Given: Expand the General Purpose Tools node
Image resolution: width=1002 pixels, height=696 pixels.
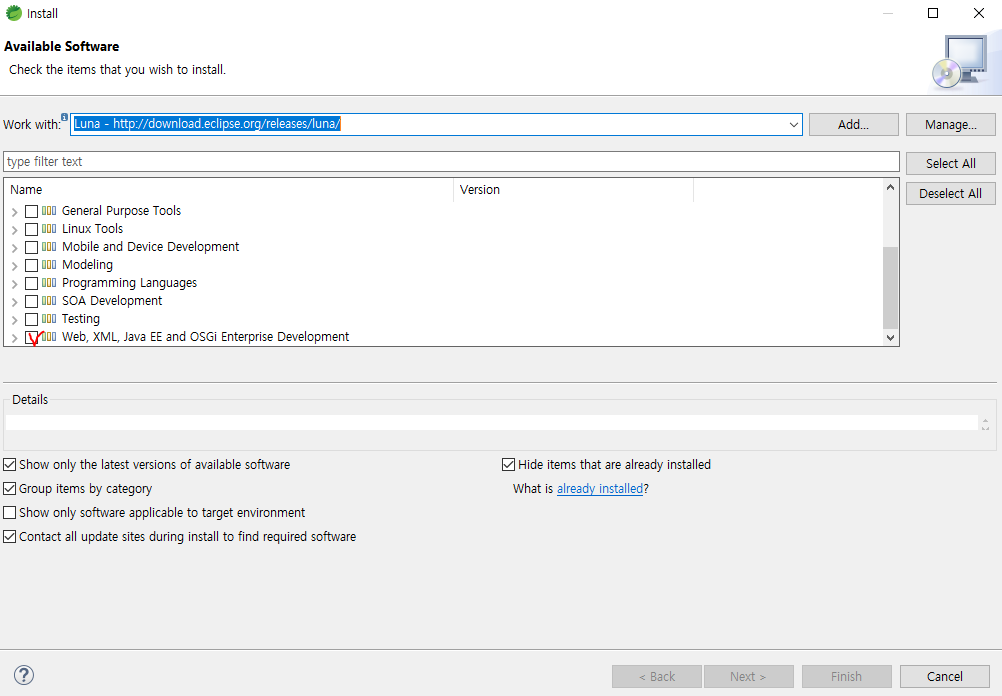Looking at the screenshot, I should click(15, 212).
